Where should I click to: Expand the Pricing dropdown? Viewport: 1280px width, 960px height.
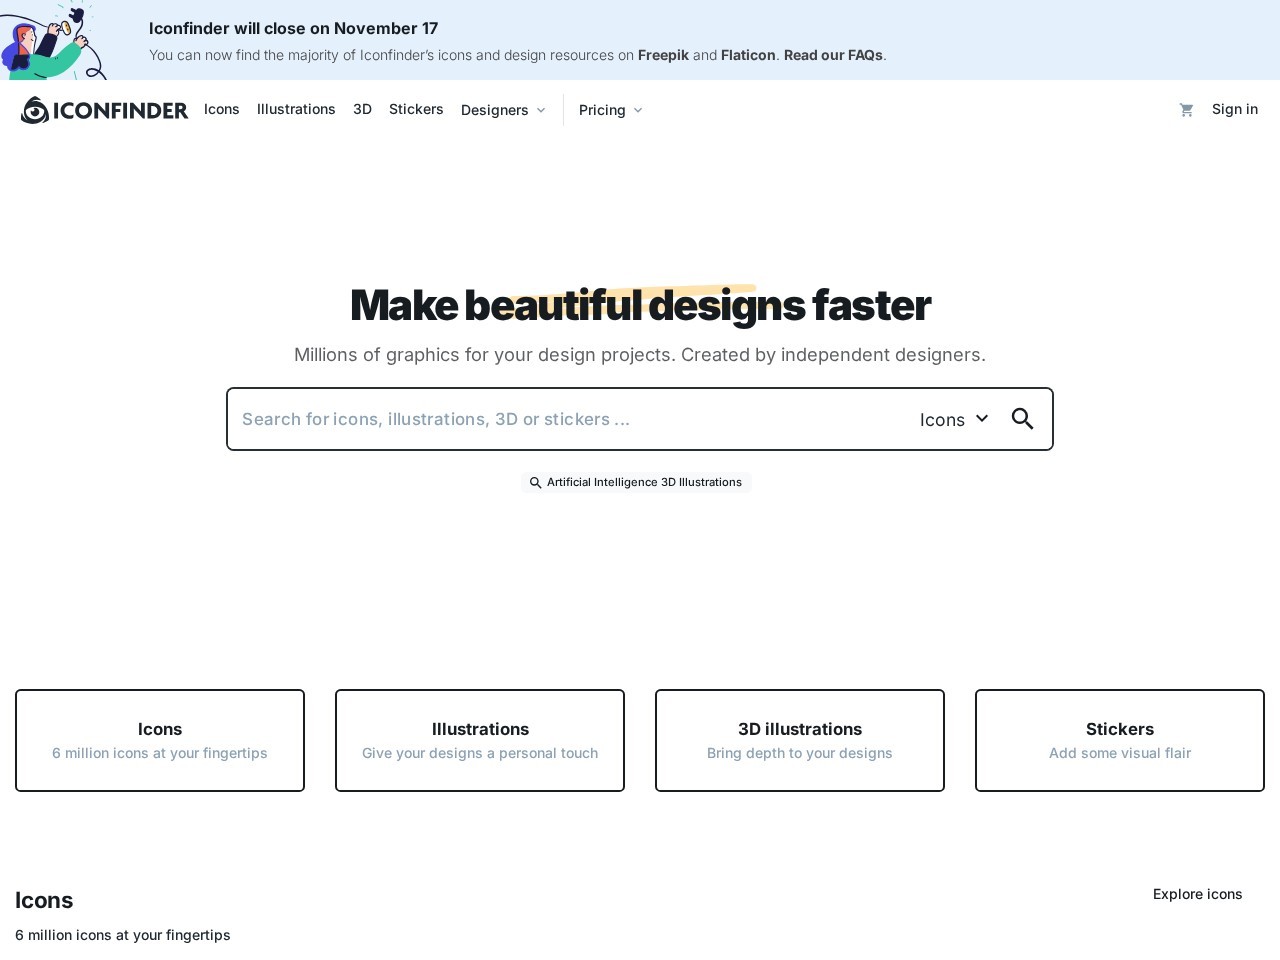pos(610,110)
